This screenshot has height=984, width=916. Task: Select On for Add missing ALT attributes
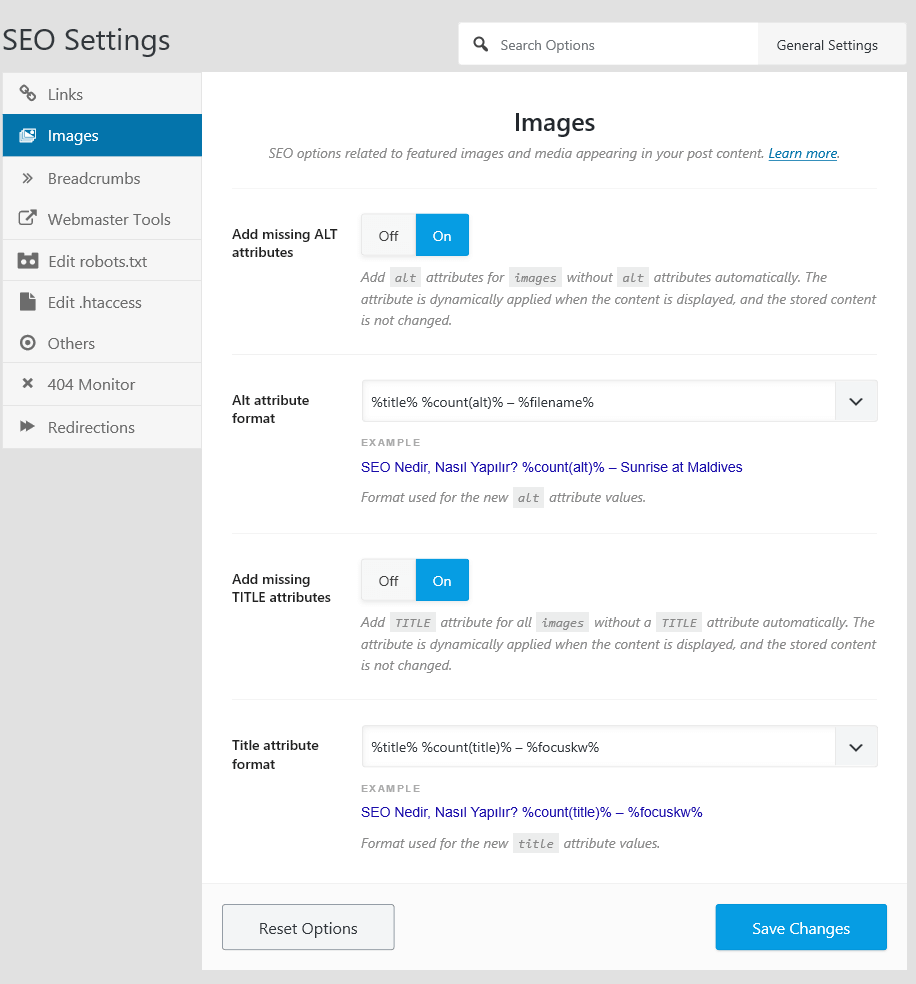(x=442, y=235)
